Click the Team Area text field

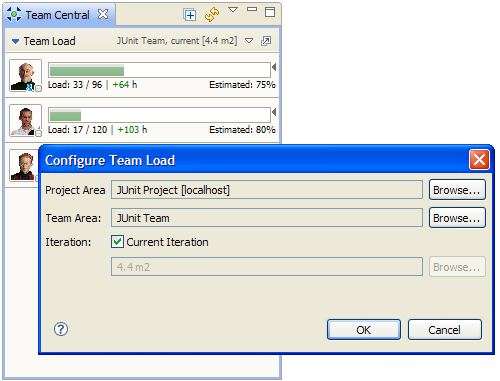click(x=267, y=218)
